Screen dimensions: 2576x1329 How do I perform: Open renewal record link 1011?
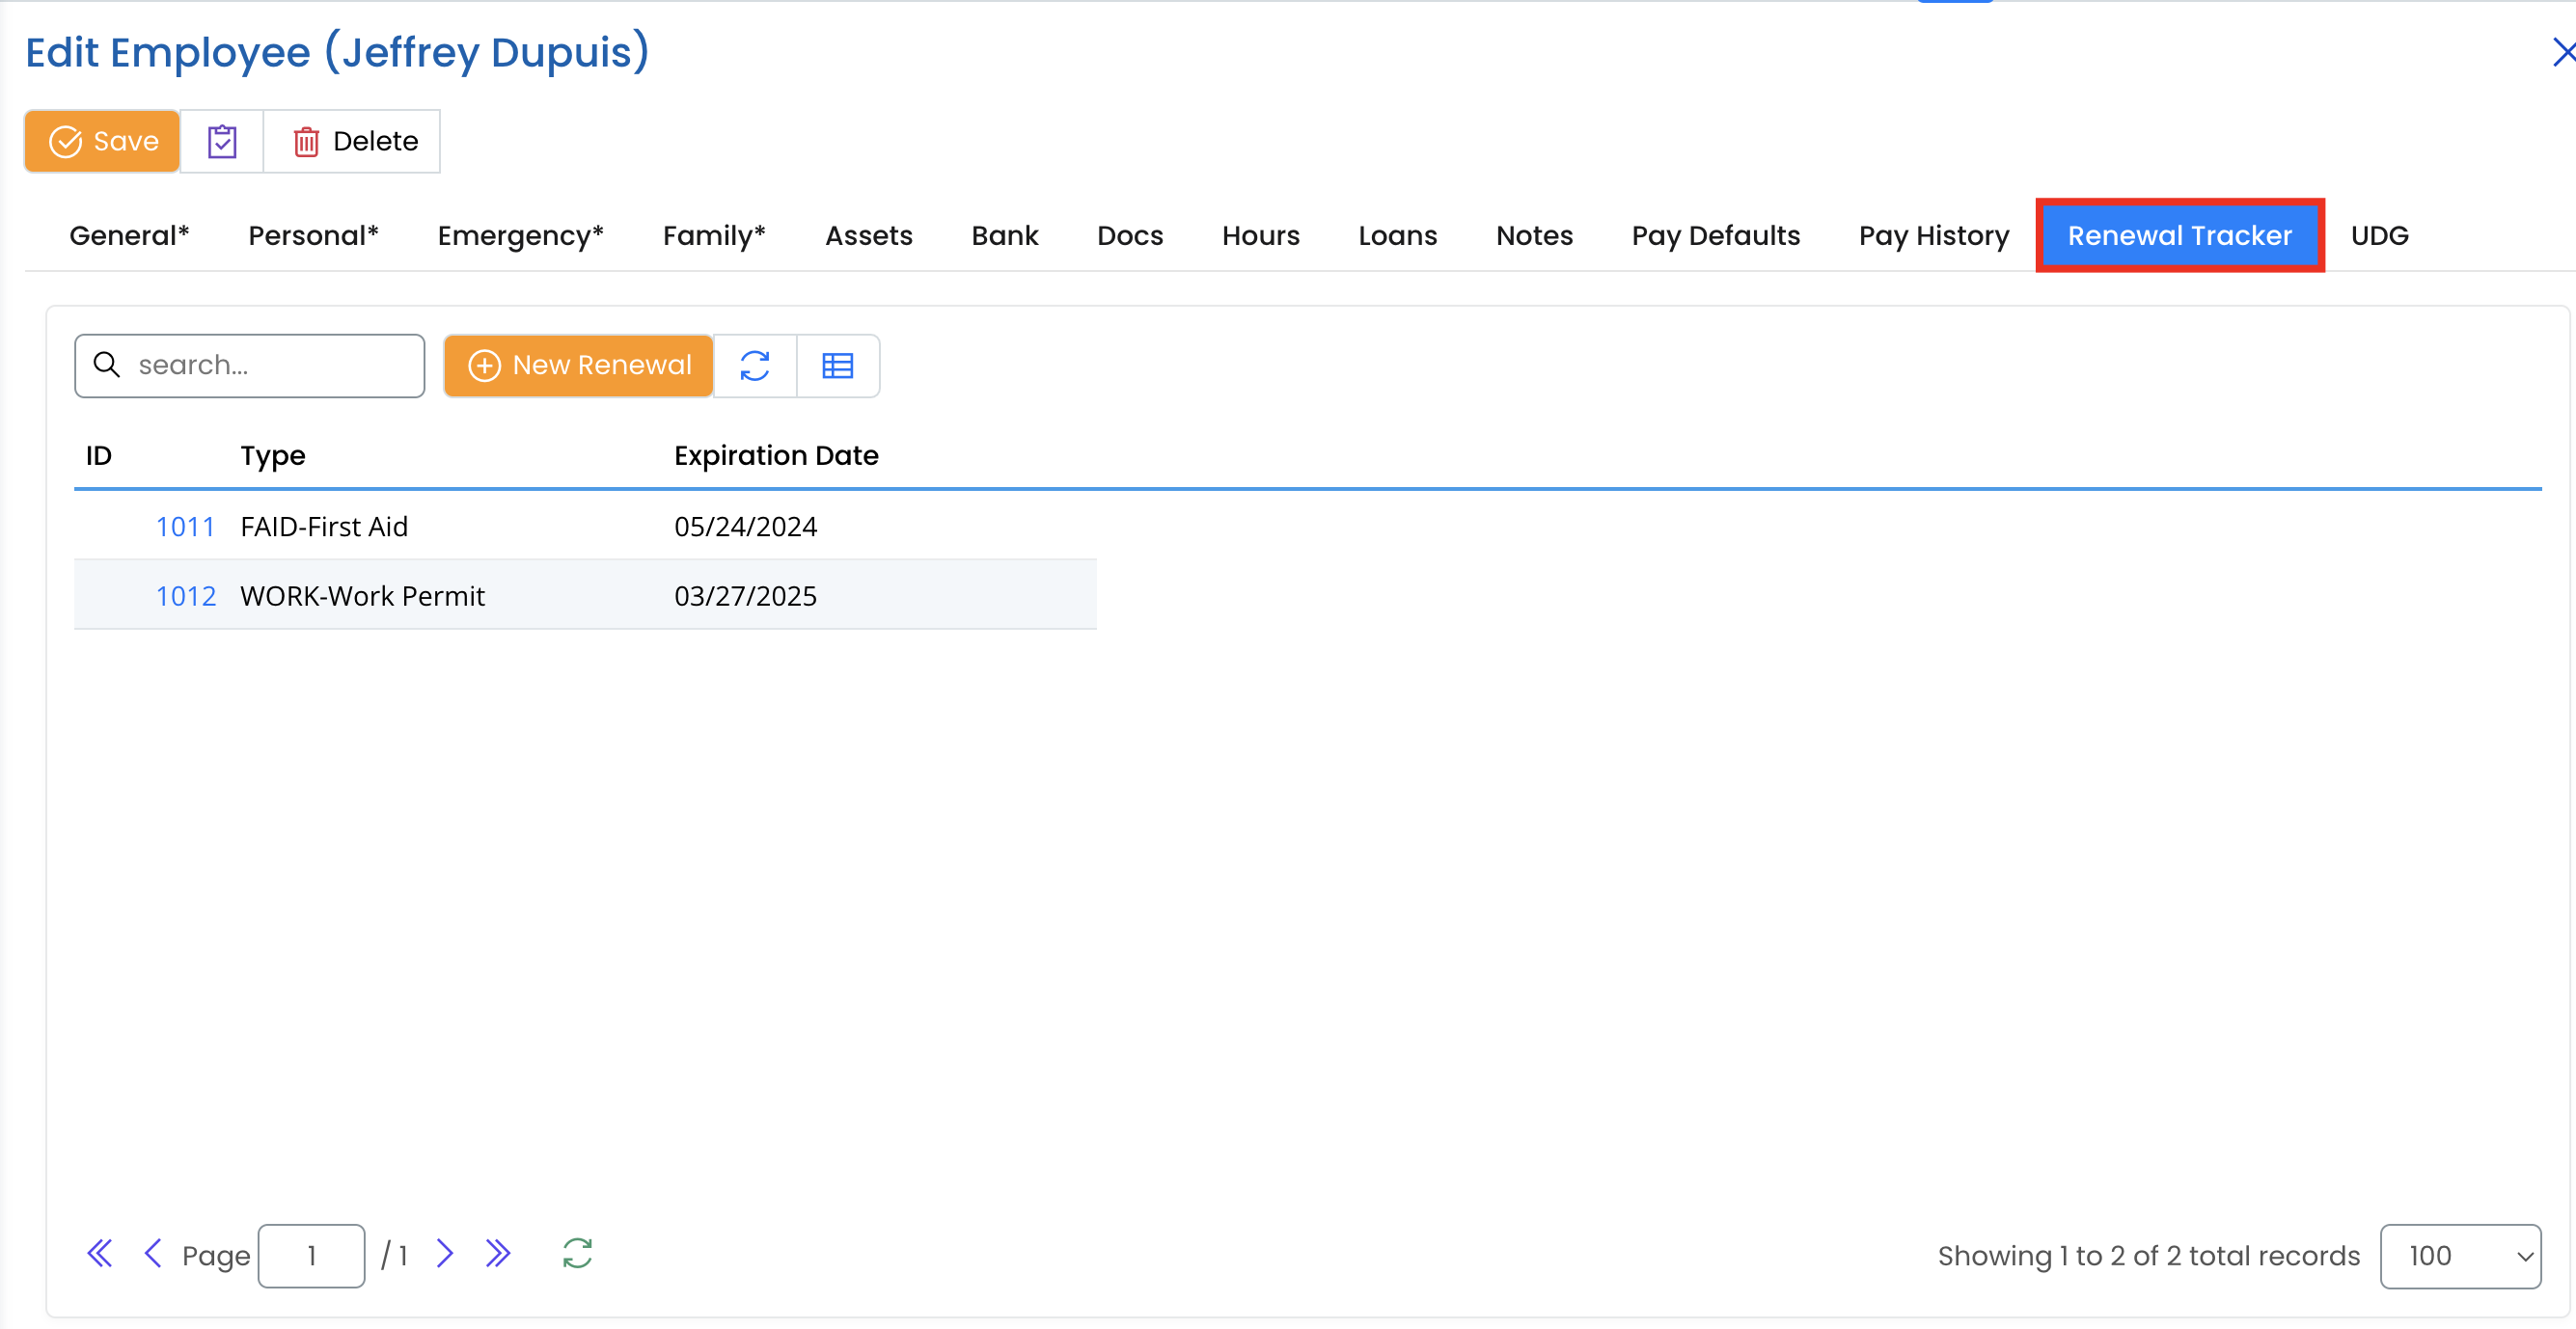[x=186, y=526]
